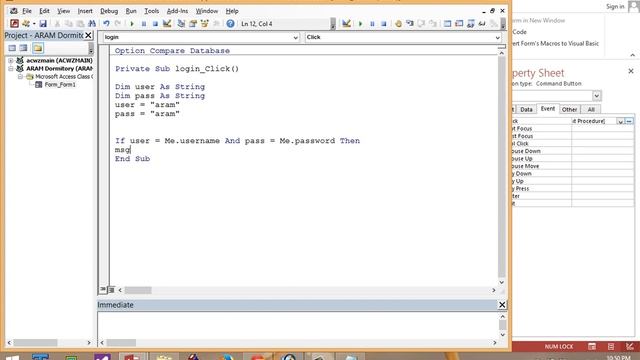Image resolution: width=640 pixels, height=360 pixels.
Task: Close the Immediate window pane
Action: (502, 305)
